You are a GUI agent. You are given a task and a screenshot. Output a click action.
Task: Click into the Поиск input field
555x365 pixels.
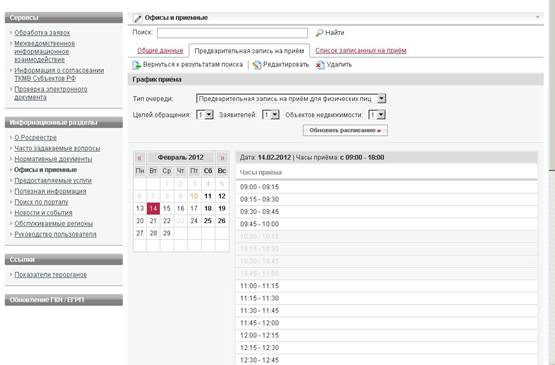pos(232,33)
